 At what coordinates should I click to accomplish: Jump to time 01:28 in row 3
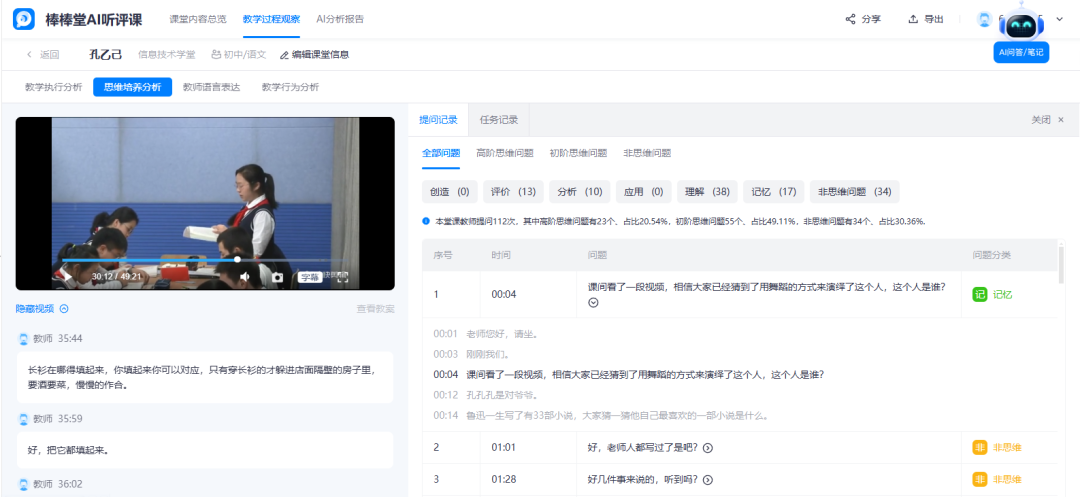coord(503,479)
